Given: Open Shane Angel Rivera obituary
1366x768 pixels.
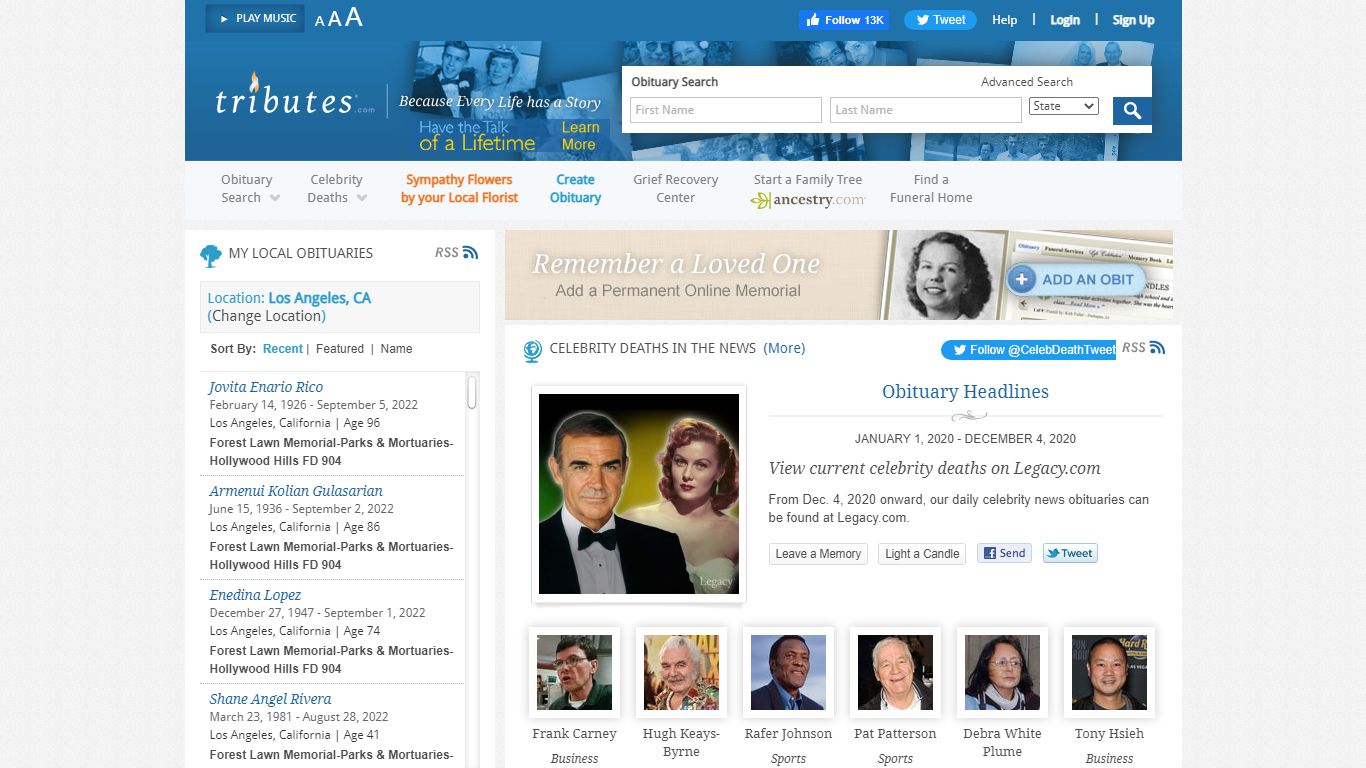Looking at the screenshot, I should pos(270,699).
